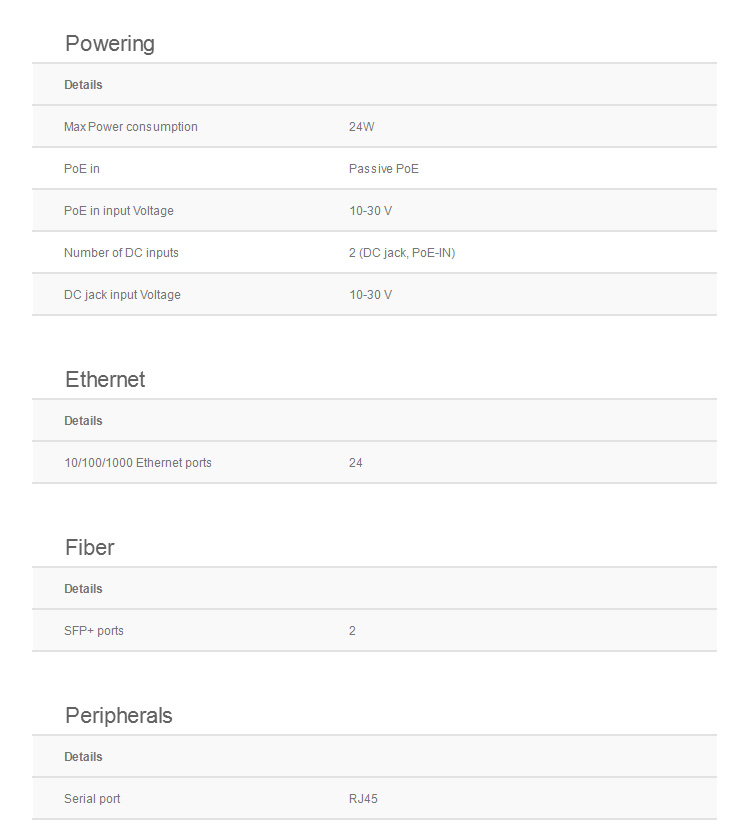Click the PoE in input Voltage label

coord(119,211)
